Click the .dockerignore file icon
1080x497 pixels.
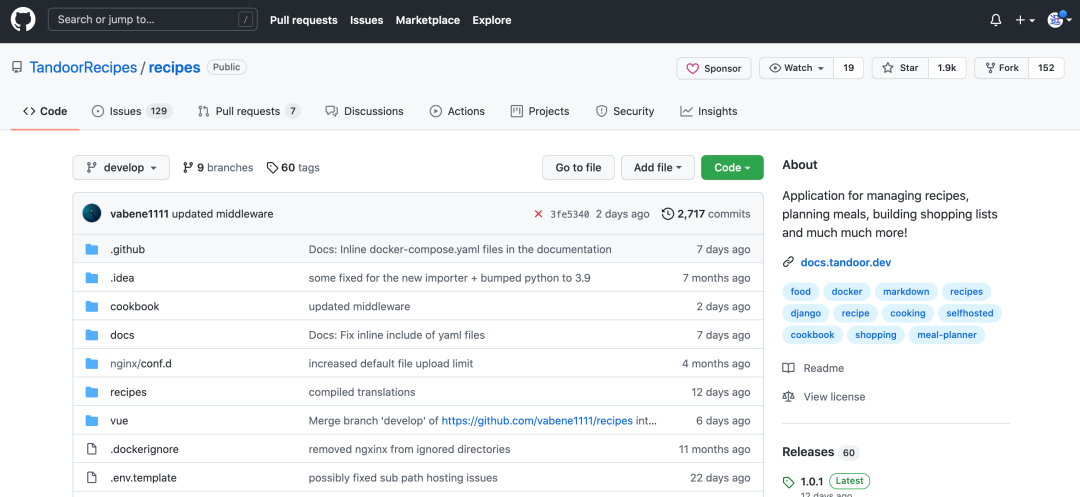pyautogui.click(x=92, y=450)
